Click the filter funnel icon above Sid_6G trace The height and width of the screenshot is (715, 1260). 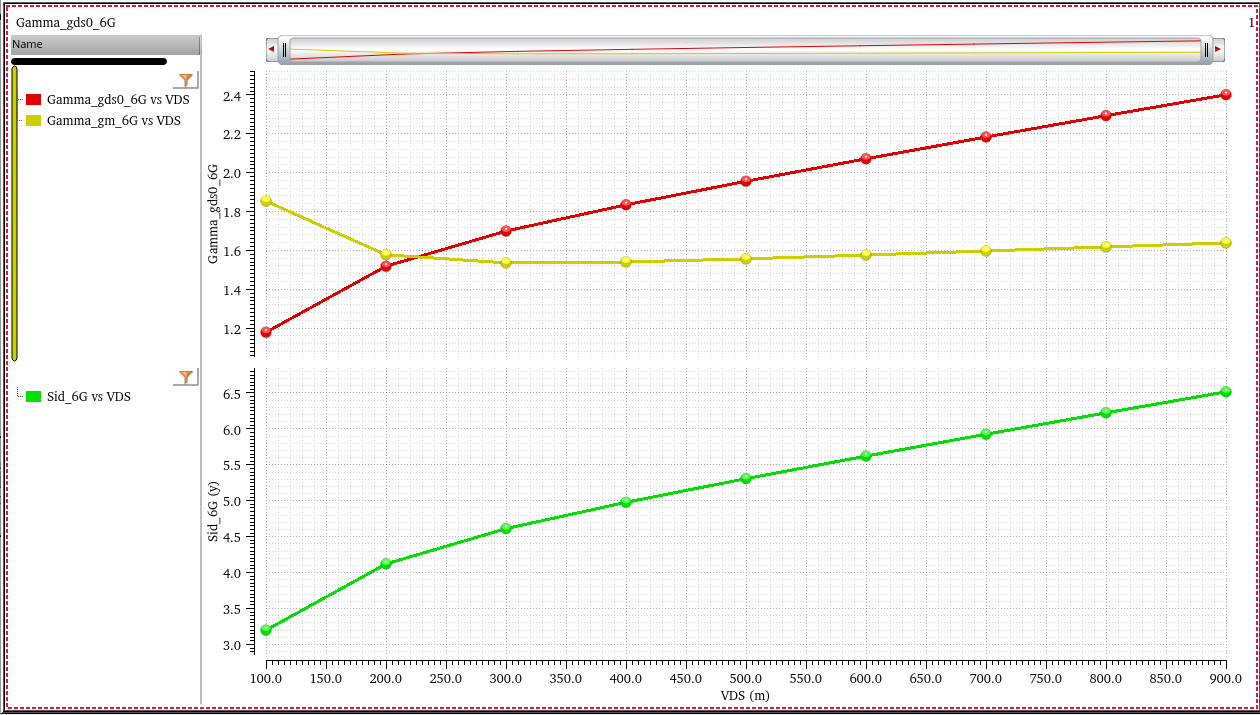(186, 377)
